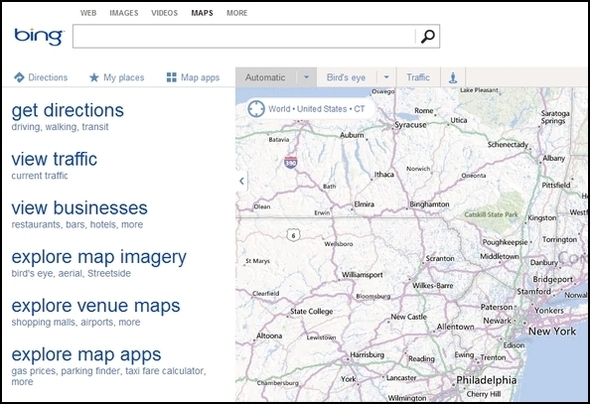Click 'Catskill State Park' label on map
Screen dimensions: 590x404
[x=491, y=214]
